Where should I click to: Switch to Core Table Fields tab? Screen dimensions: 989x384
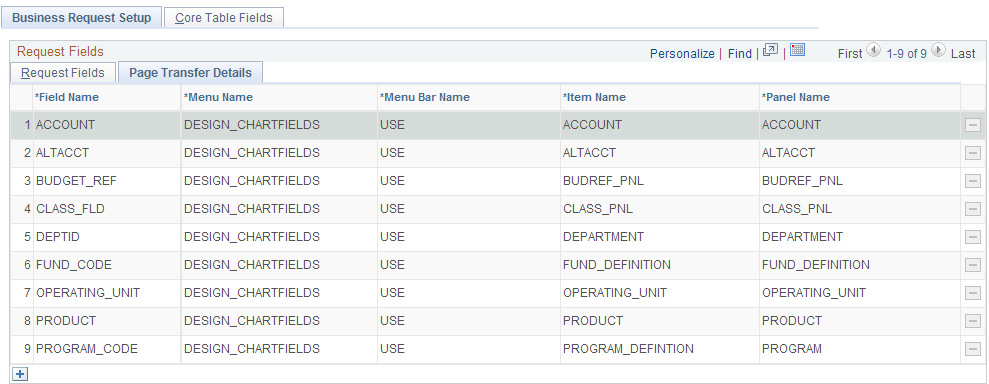tap(224, 18)
